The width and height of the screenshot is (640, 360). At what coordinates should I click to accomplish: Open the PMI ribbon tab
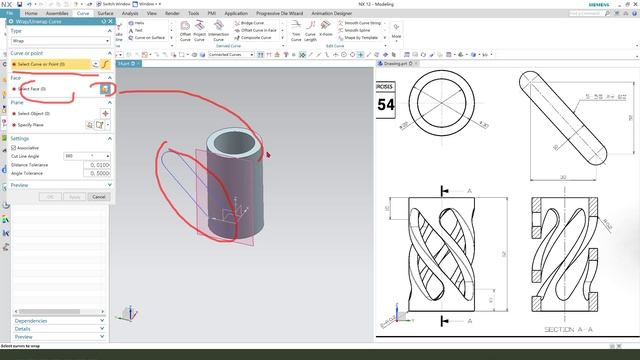(x=211, y=13)
